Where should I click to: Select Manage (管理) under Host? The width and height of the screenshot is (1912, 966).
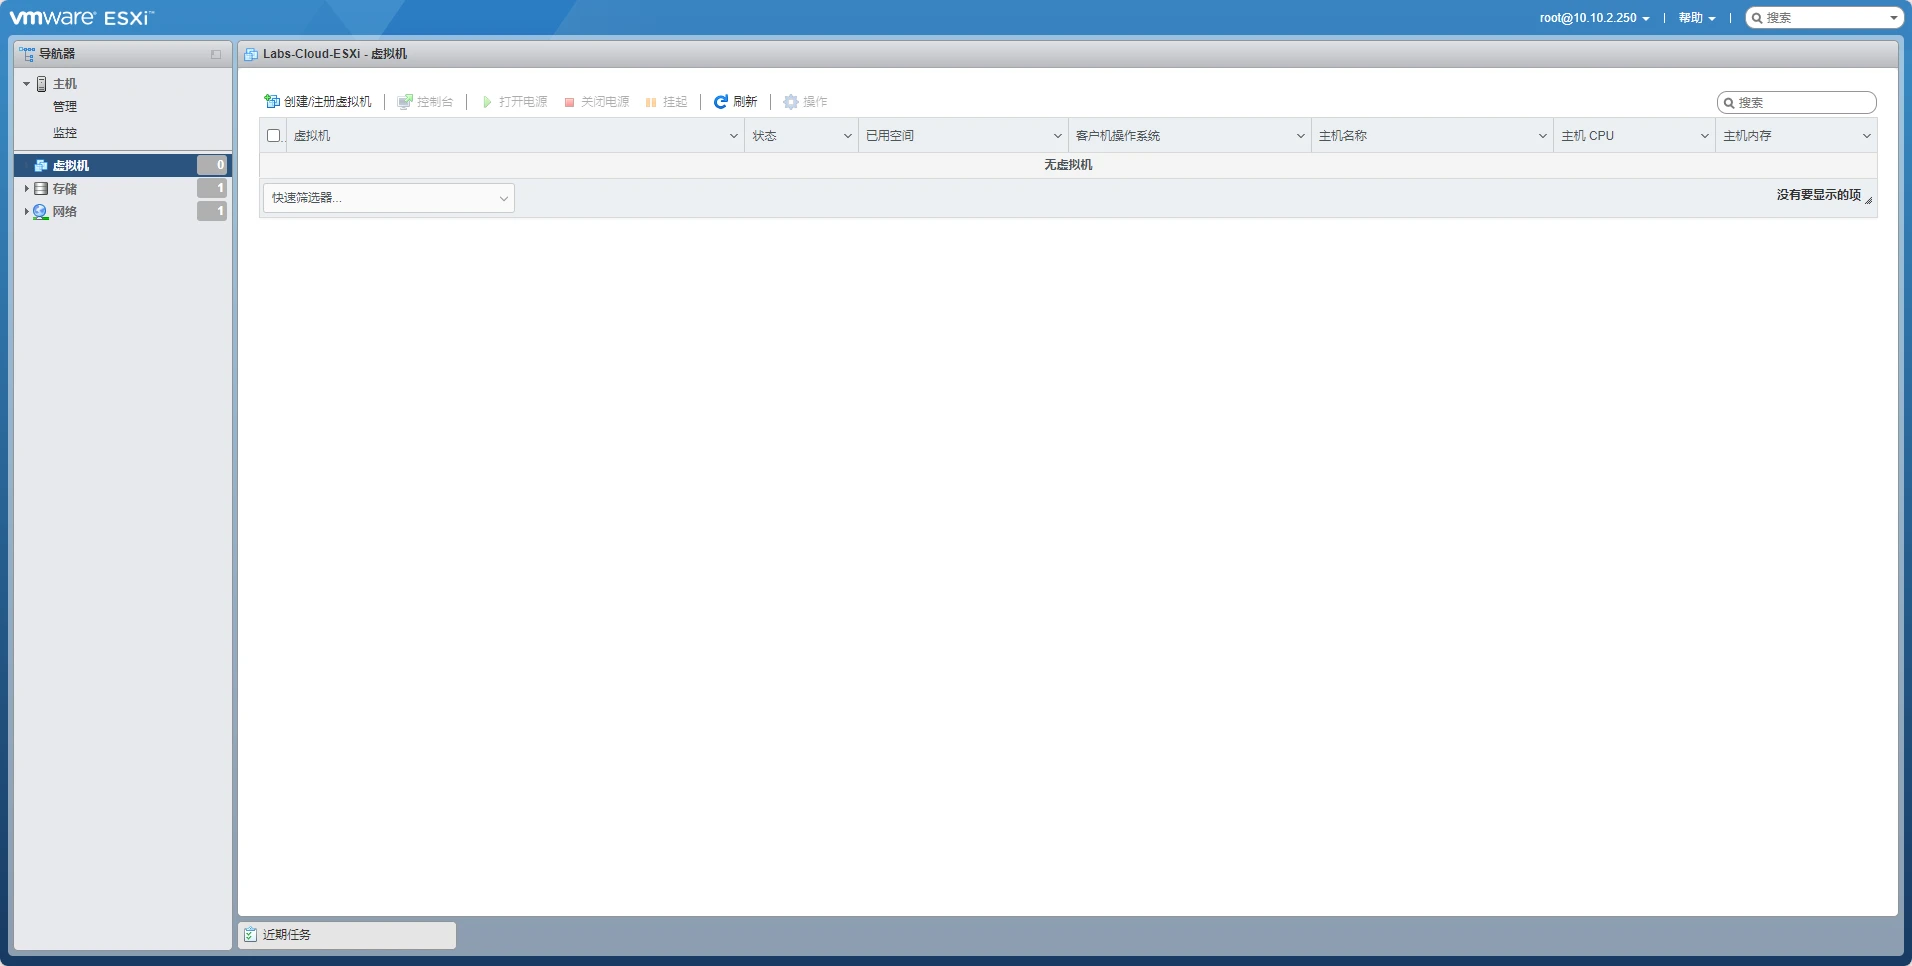(x=65, y=107)
